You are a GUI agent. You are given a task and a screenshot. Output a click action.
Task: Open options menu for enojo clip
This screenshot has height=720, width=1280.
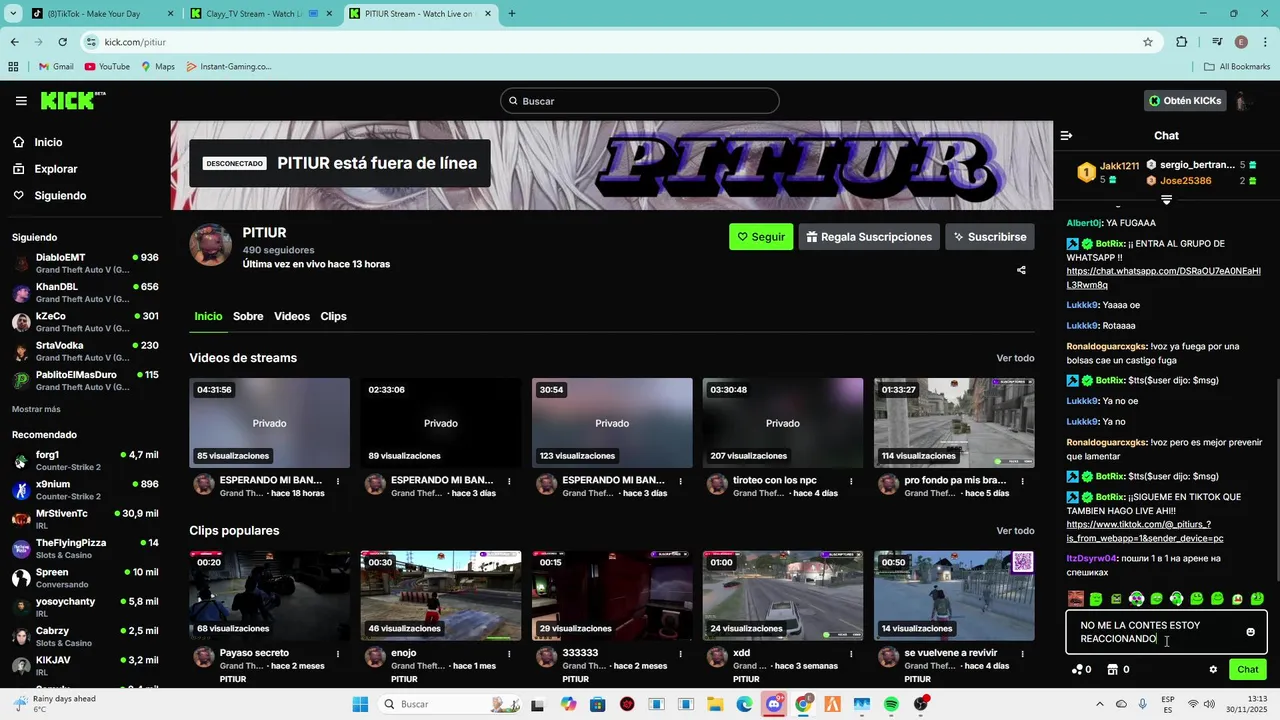pos(508,654)
